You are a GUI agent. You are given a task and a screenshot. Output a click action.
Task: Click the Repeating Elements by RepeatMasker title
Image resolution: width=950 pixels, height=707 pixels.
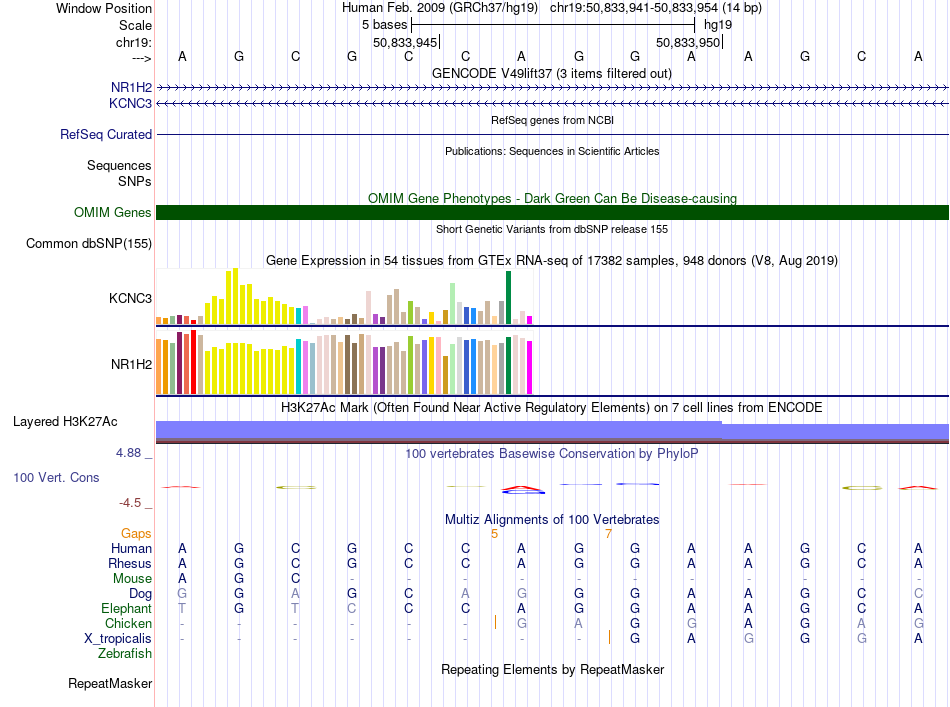click(552, 669)
